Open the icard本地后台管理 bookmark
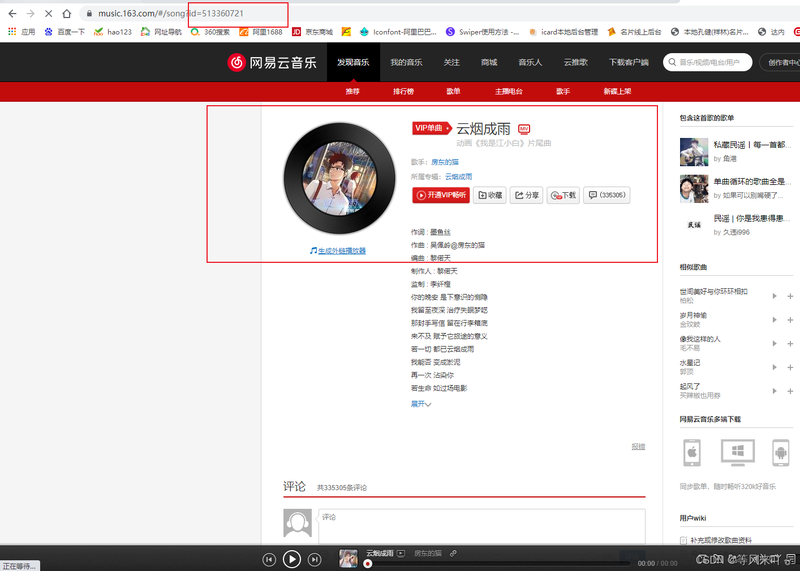The image size is (800, 571). [563, 32]
